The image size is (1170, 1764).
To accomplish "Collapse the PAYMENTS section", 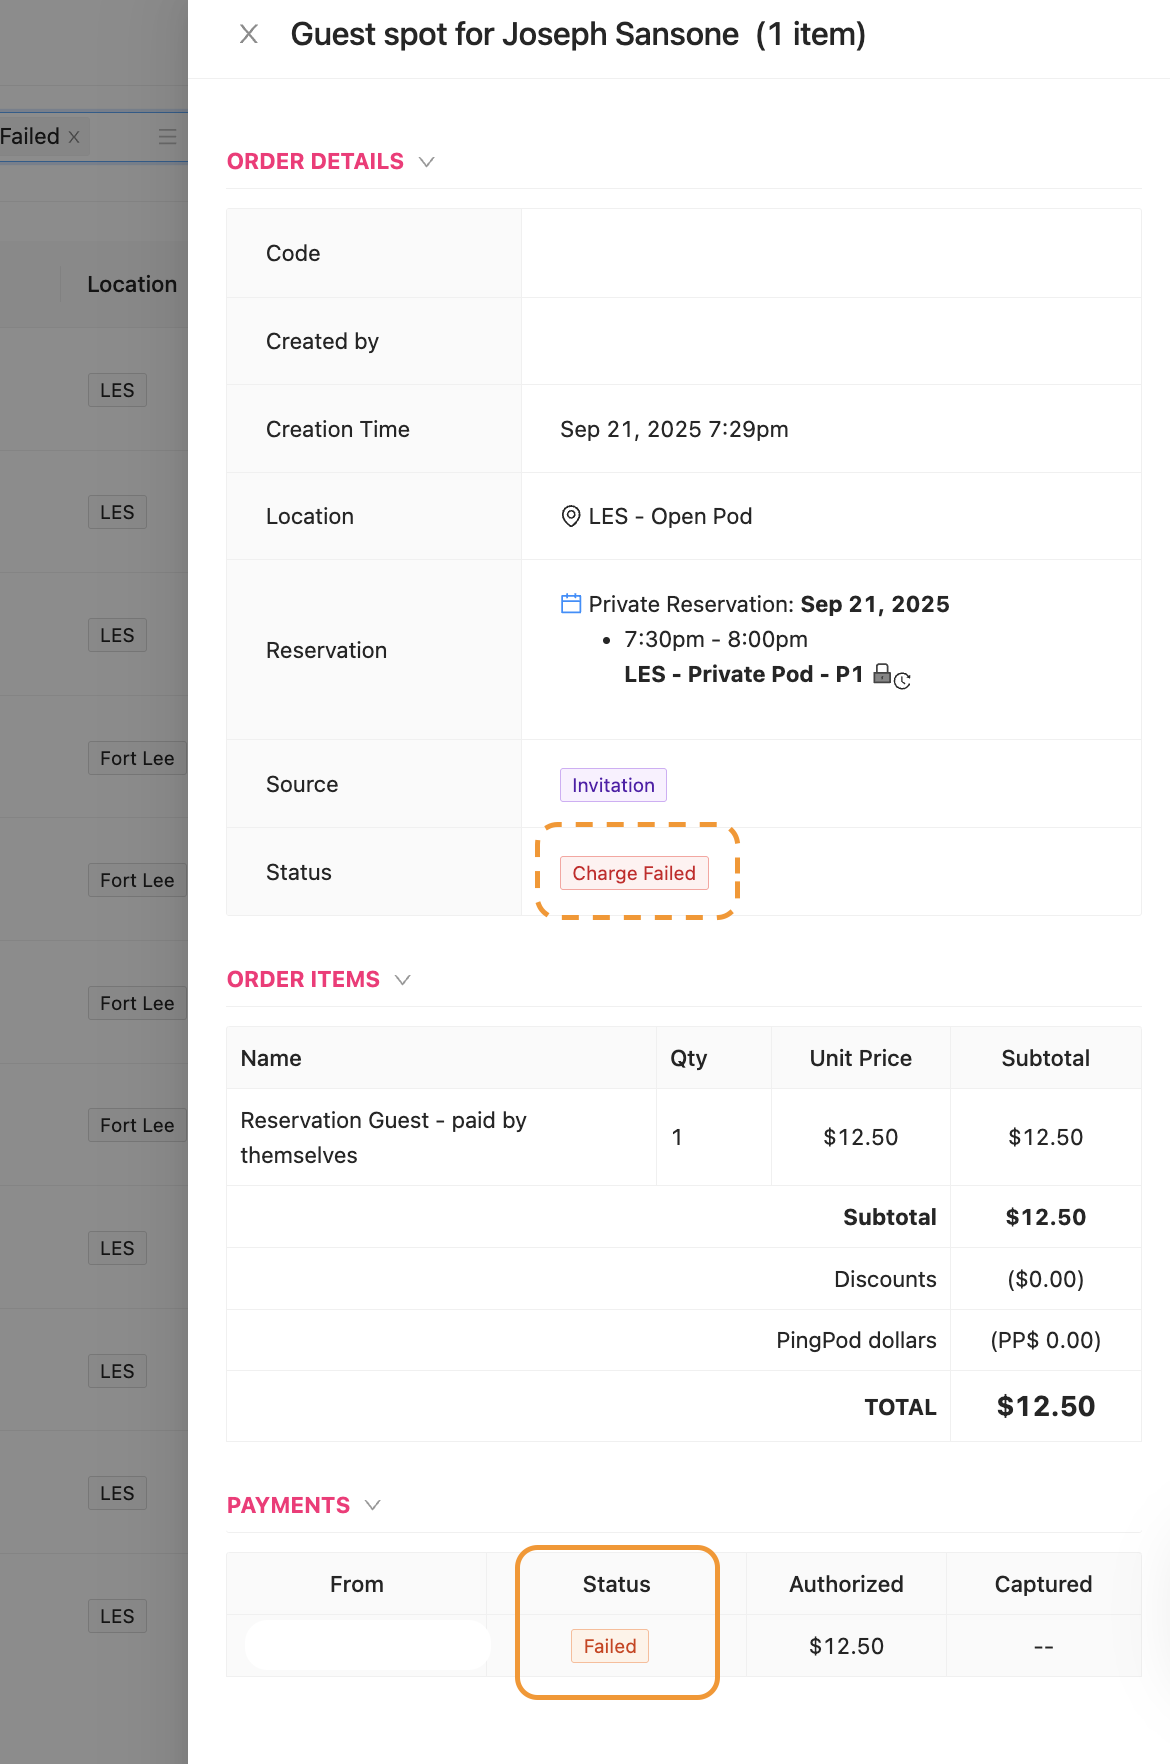I will click(373, 1505).
